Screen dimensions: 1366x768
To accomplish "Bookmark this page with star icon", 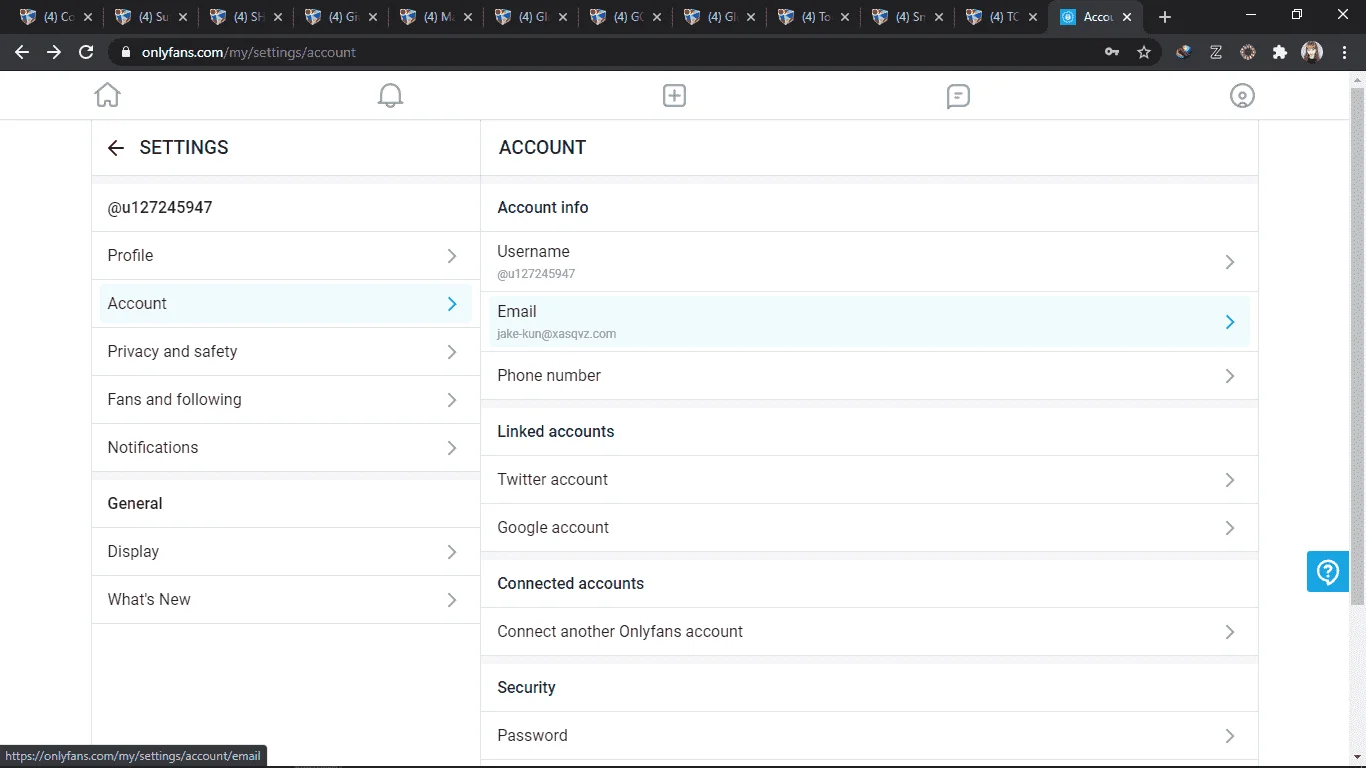I will [1144, 52].
